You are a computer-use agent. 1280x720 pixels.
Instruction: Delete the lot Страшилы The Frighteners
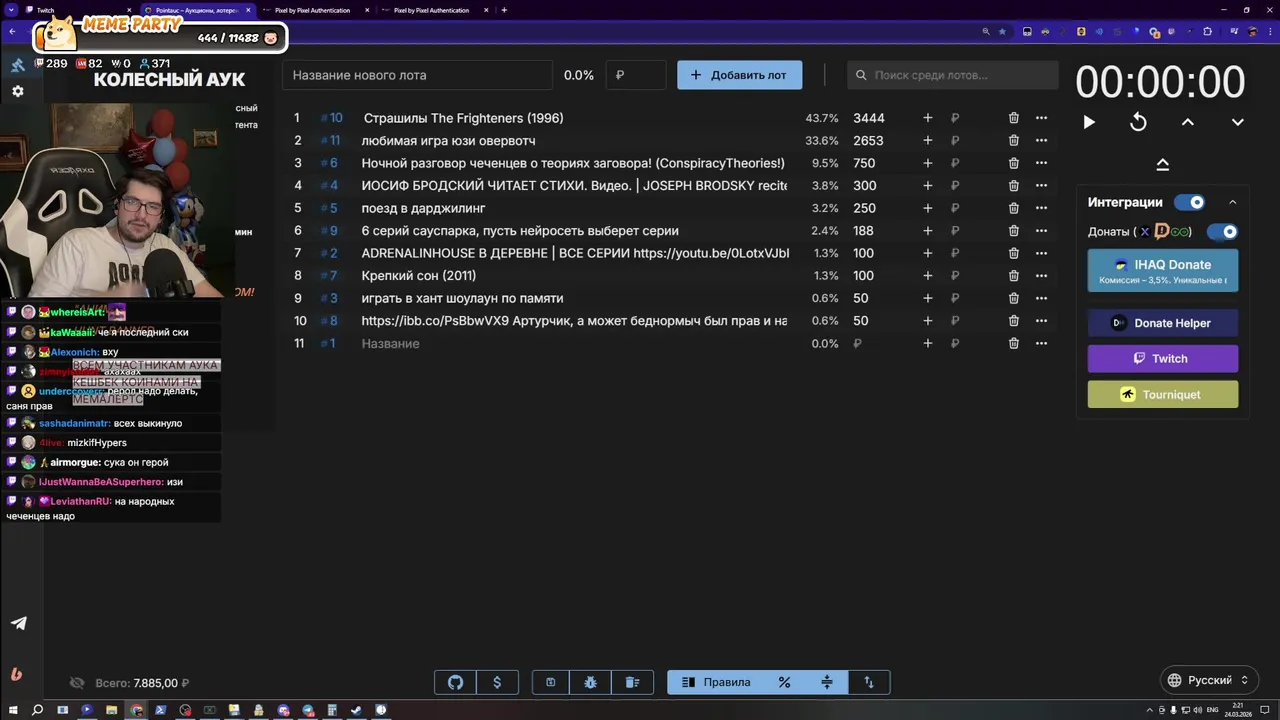(1014, 118)
